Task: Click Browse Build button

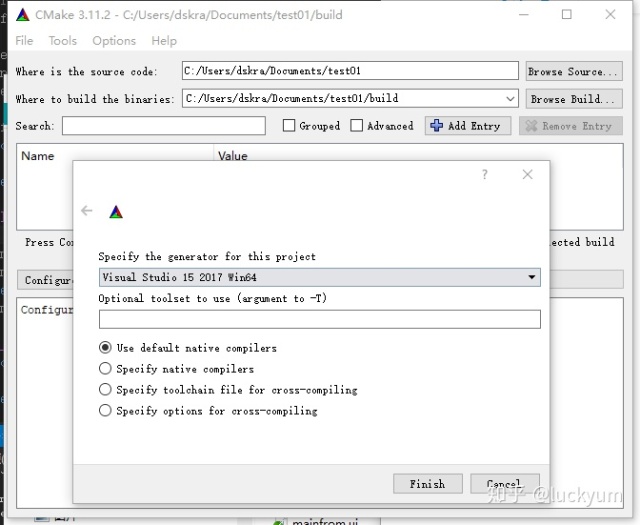Action: click(x=574, y=99)
